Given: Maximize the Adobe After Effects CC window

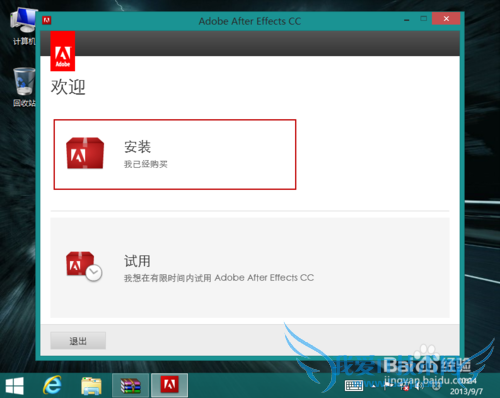Looking at the screenshot, I should [423, 19].
